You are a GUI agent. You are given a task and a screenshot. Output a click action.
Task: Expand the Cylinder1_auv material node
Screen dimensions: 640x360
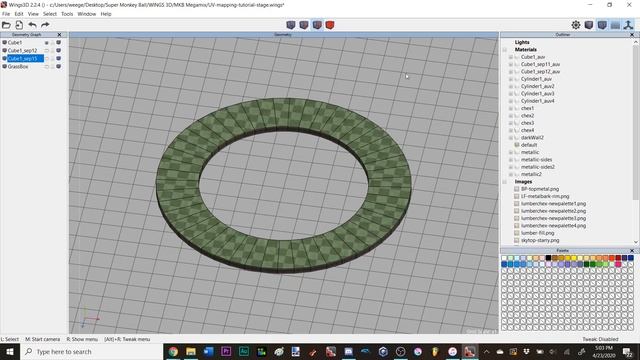pyautogui.click(x=511, y=79)
